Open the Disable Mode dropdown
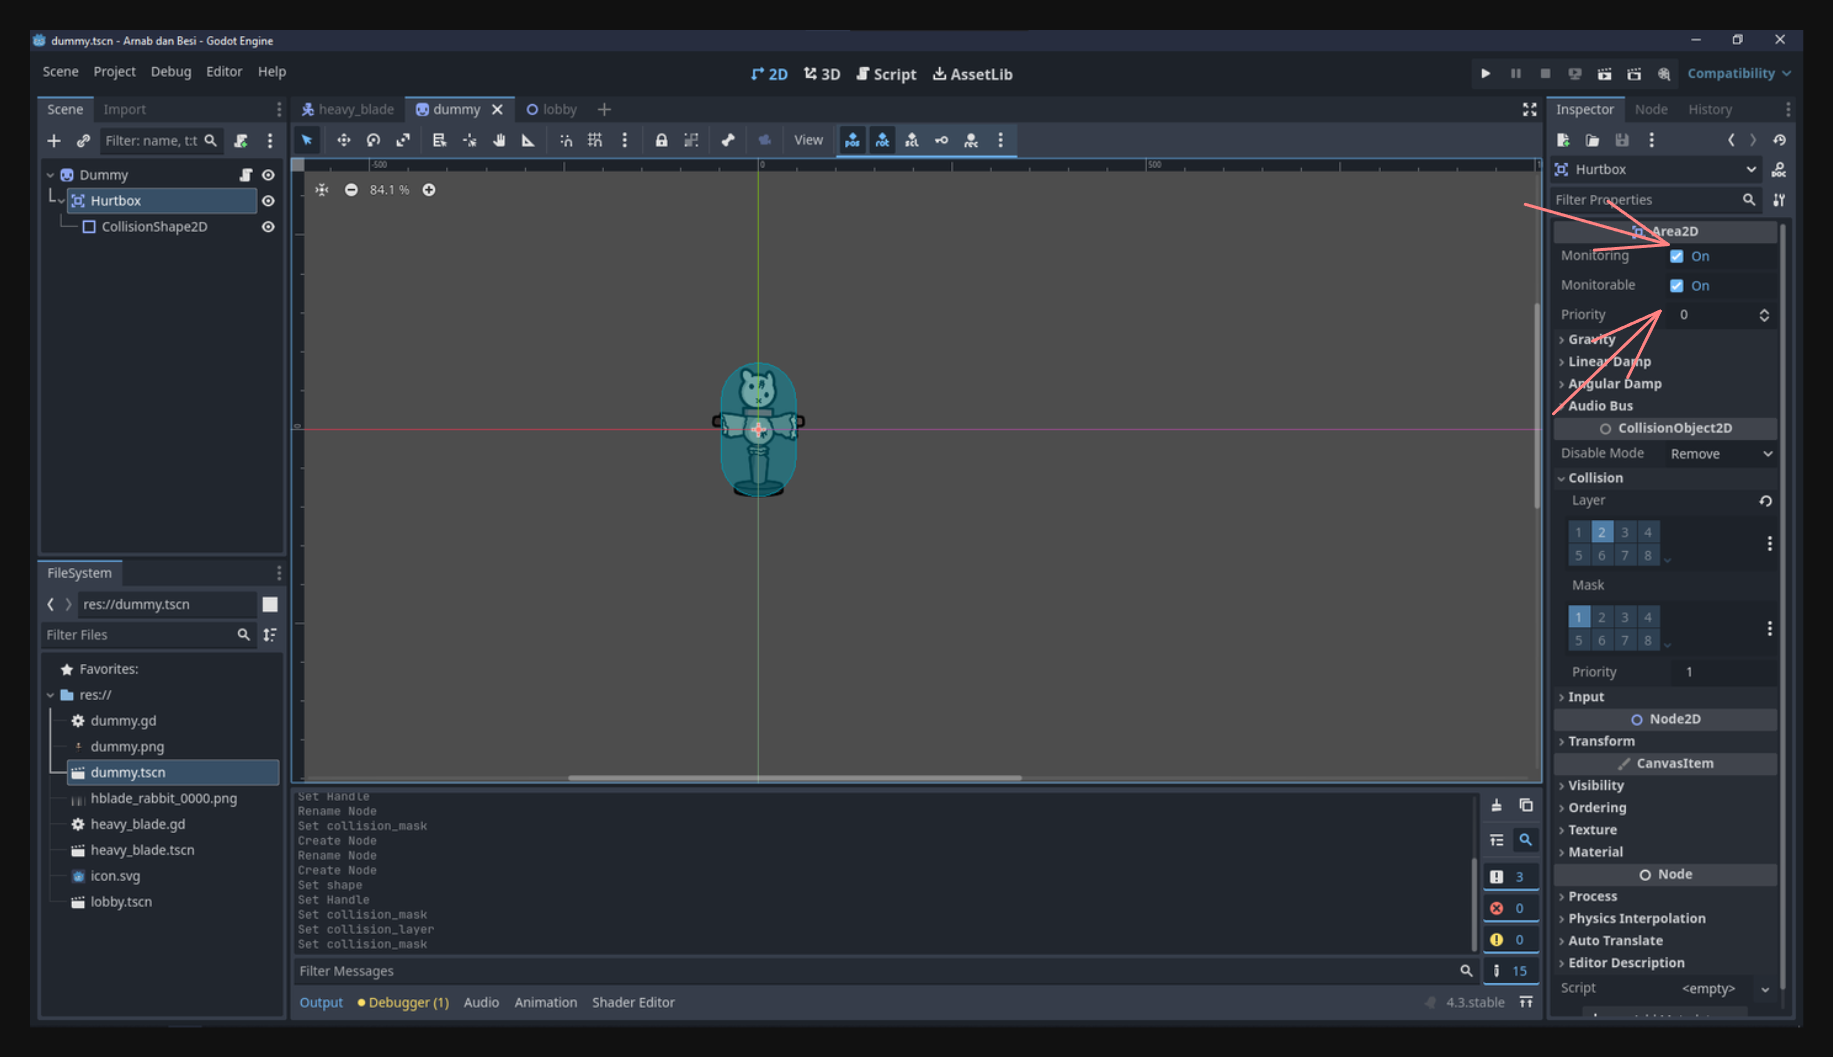 [x=1722, y=454]
